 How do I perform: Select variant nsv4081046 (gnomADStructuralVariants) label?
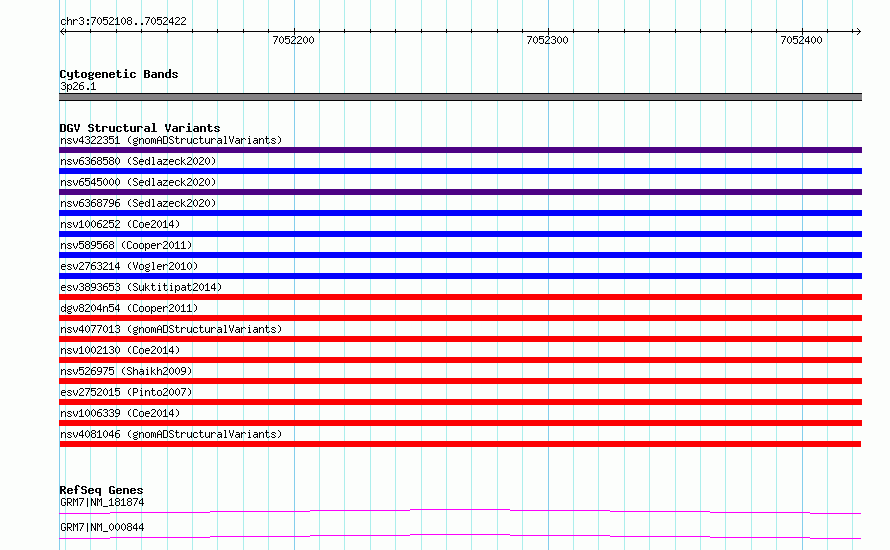pyautogui.click(x=171, y=434)
